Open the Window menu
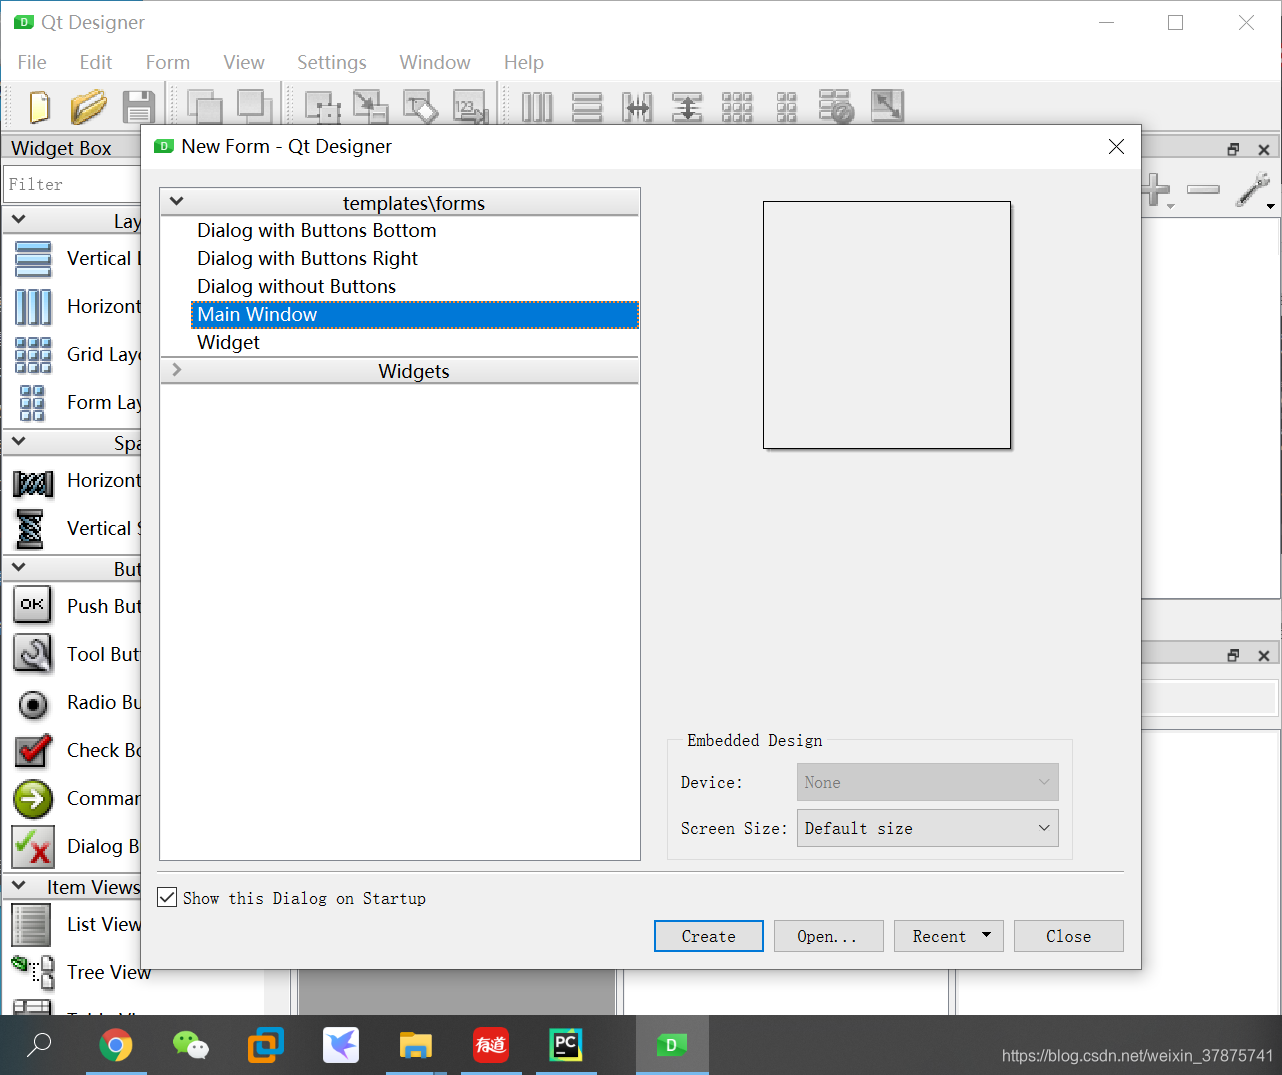 tap(435, 62)
